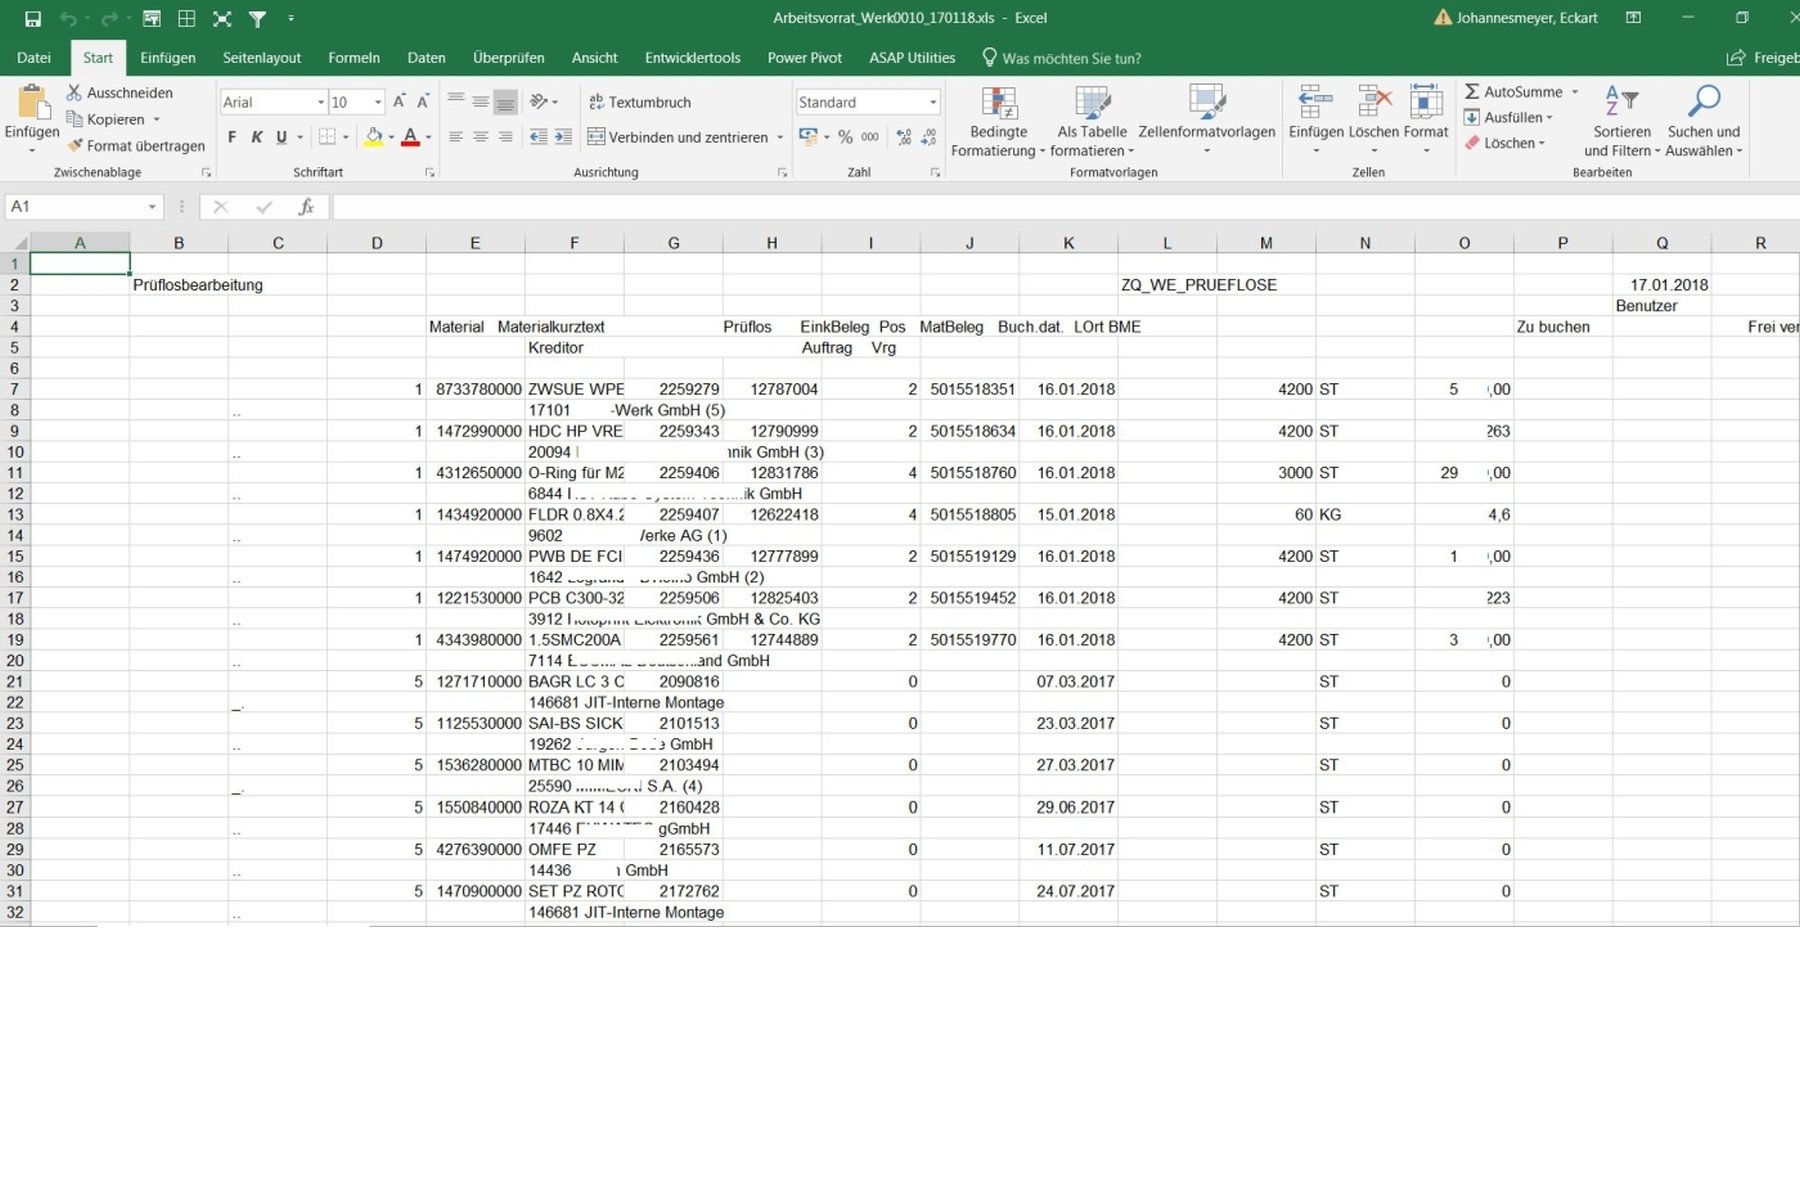Click the Was möchten Sie tun search box
Image resolution: width=1800 pixels, height=1200 pixels.
click(1062, 58)
